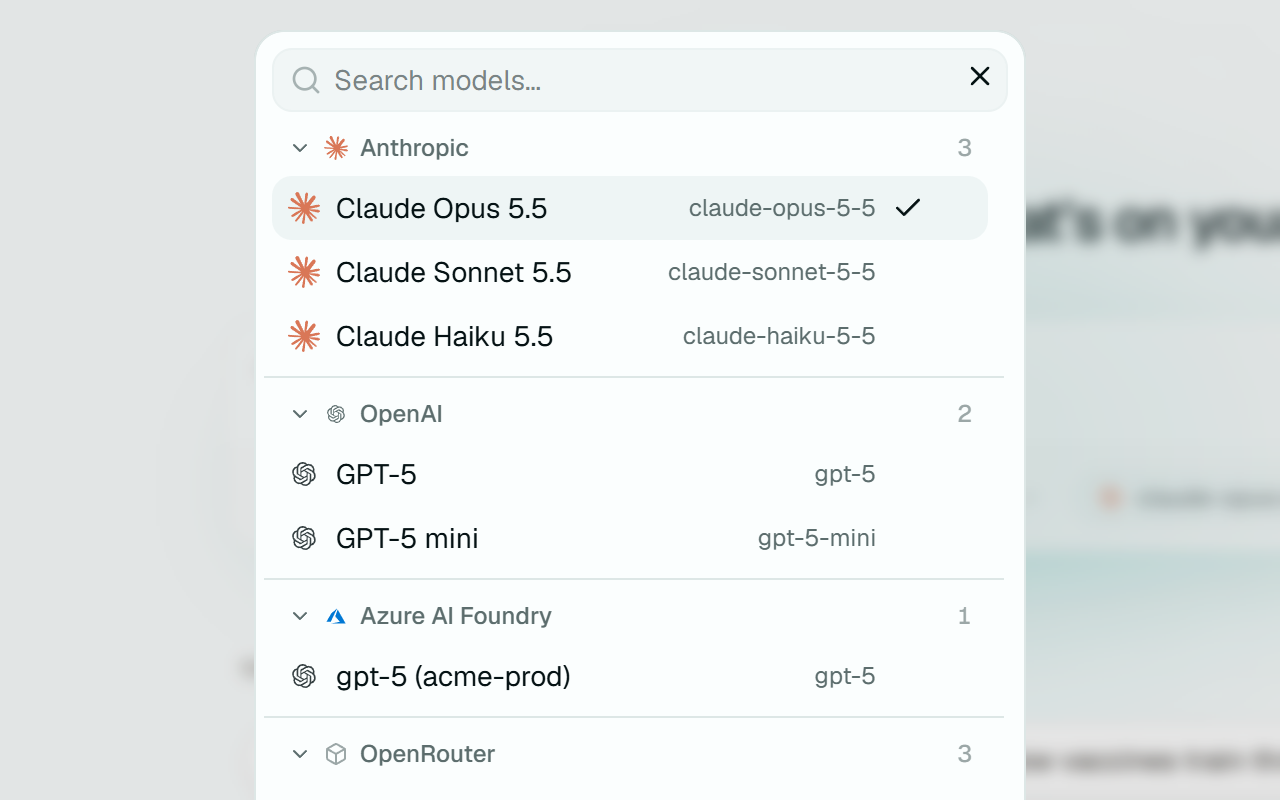Click the OpenAI model count 2
The width and height of the screenshot is (1280, 800).
964,414
